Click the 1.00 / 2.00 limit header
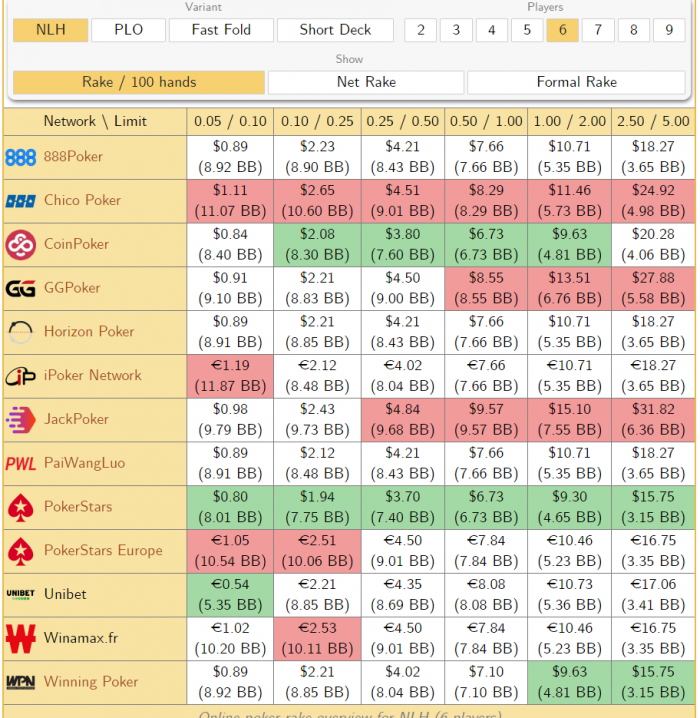Viewport: 700px width, 718px height. pos(570,122)
